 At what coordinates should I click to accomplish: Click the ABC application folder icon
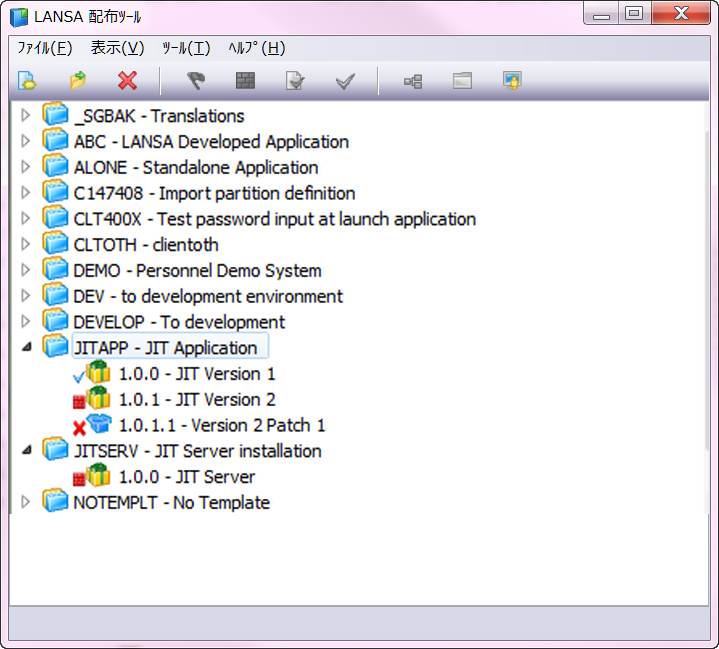point(55,140)
